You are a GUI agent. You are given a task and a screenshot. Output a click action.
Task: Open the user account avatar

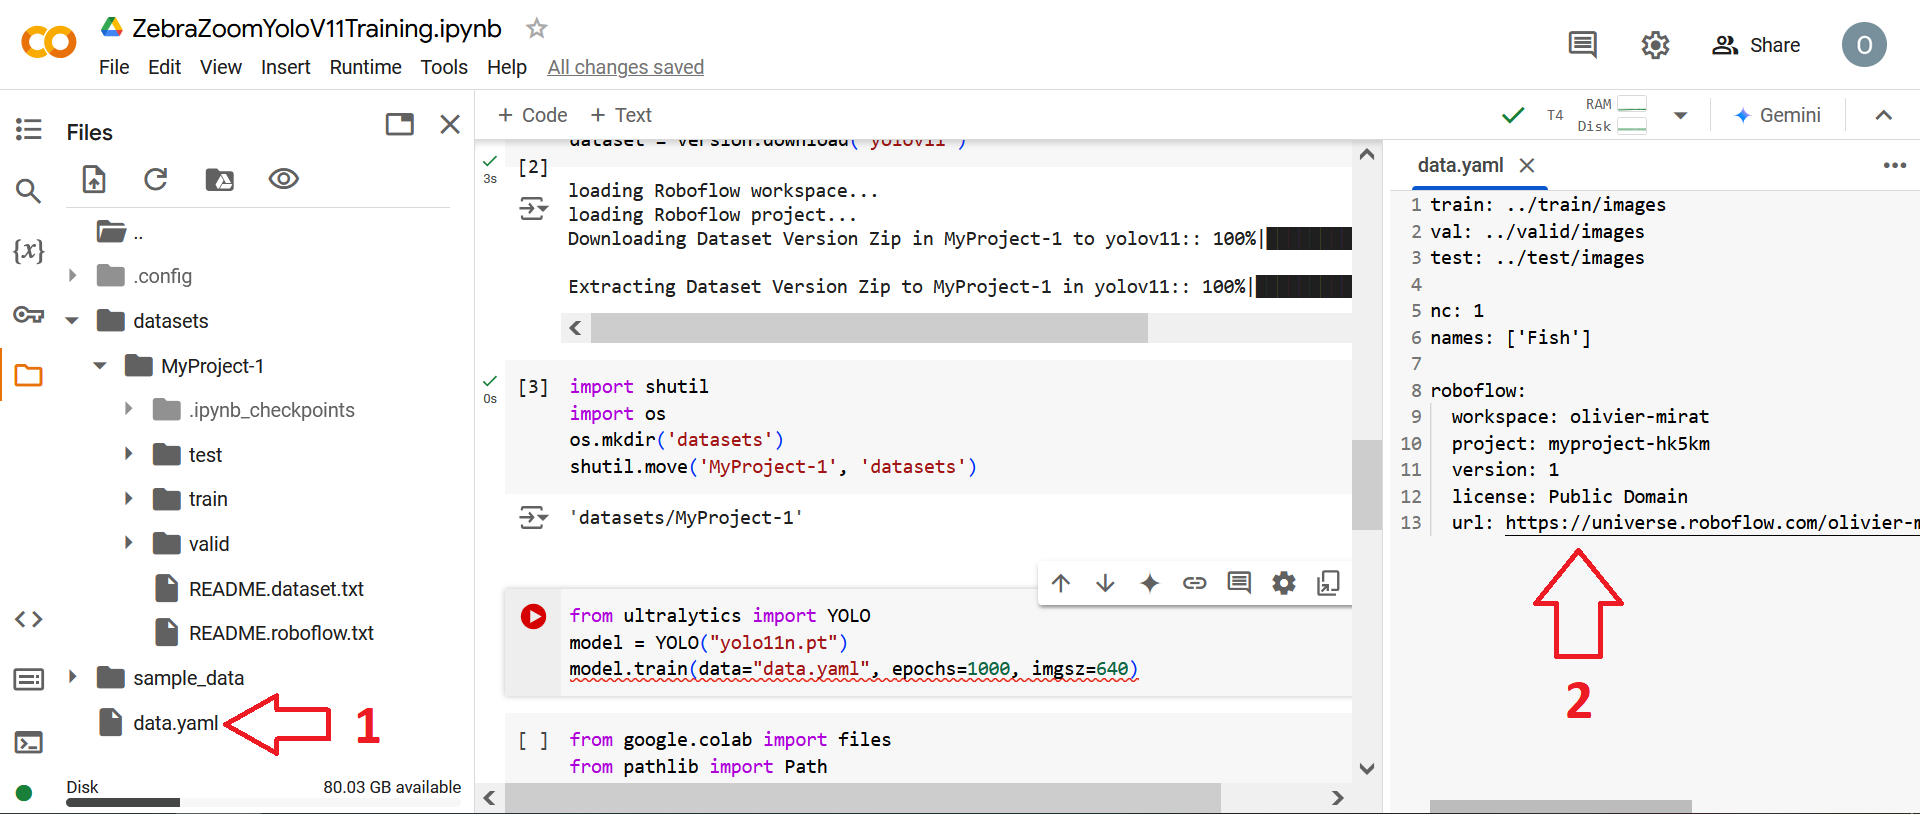pos(1864,45)
